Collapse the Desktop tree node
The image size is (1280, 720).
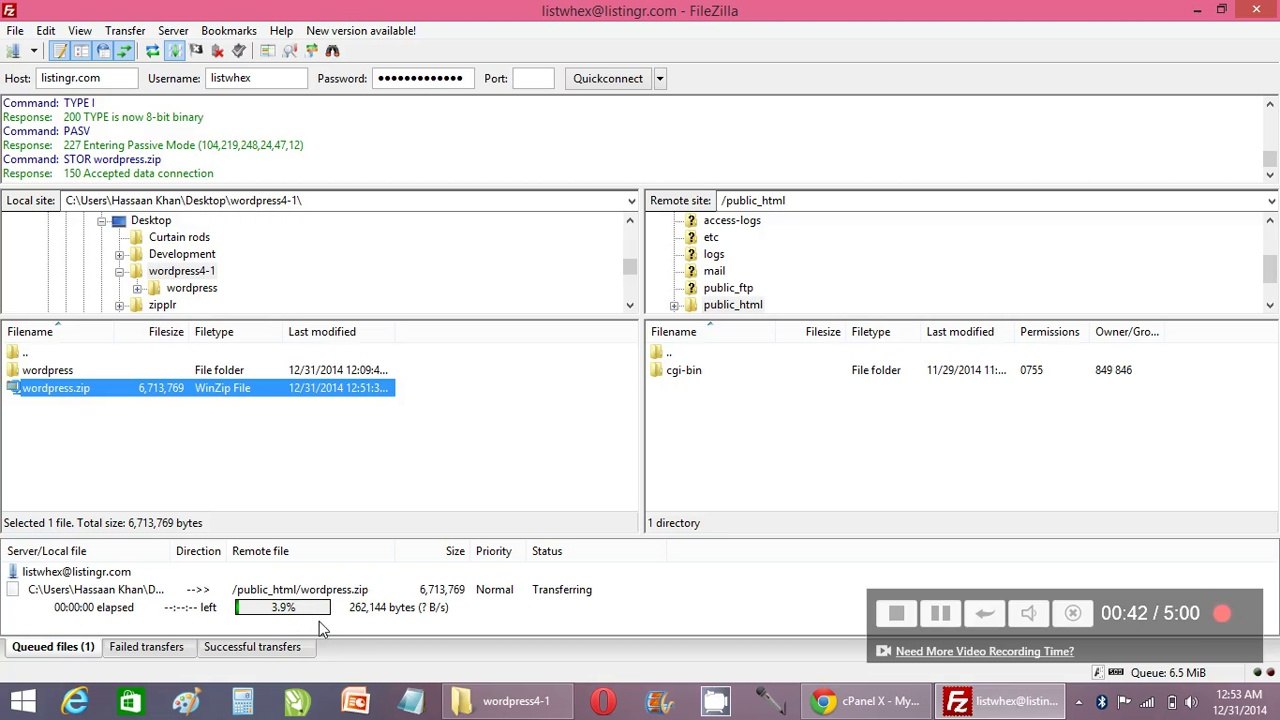point(102,220)
